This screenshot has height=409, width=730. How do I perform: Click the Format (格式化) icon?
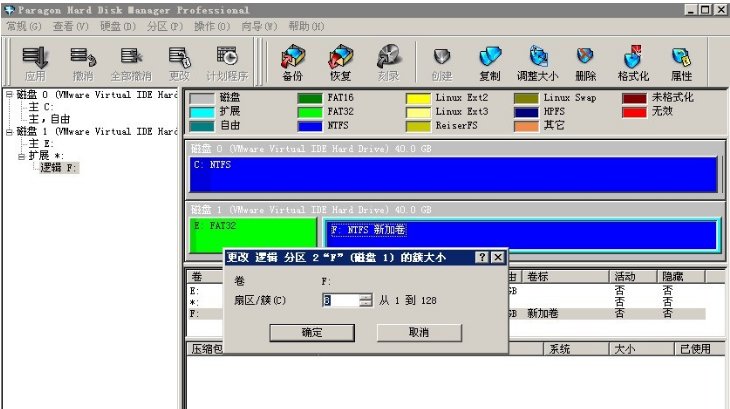click(633, 64)
